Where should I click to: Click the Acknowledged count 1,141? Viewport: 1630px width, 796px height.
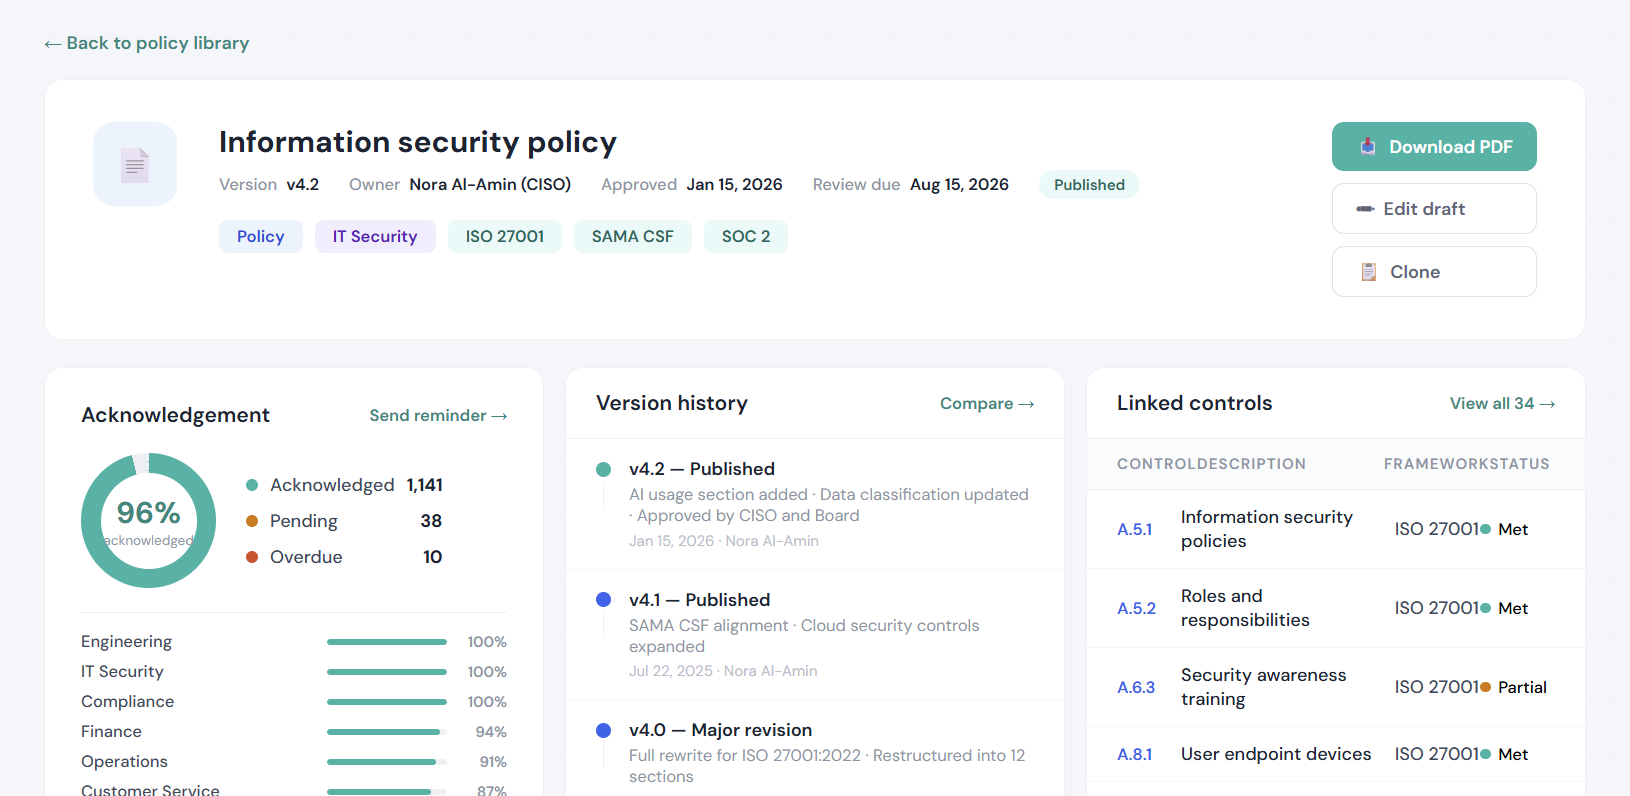coord(424,485)
